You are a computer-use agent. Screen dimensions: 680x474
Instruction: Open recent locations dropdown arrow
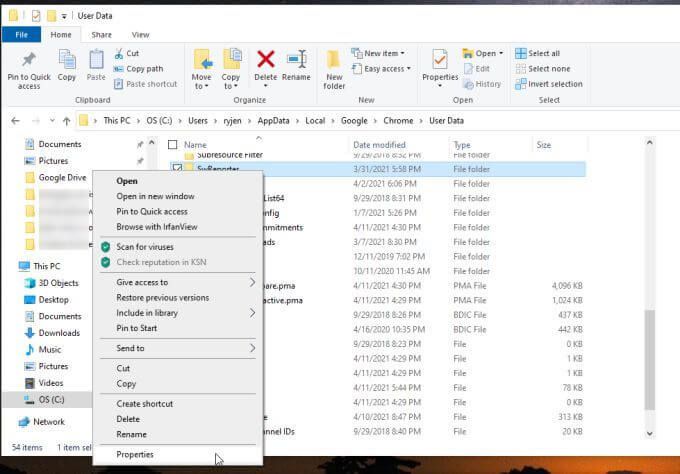52,121
